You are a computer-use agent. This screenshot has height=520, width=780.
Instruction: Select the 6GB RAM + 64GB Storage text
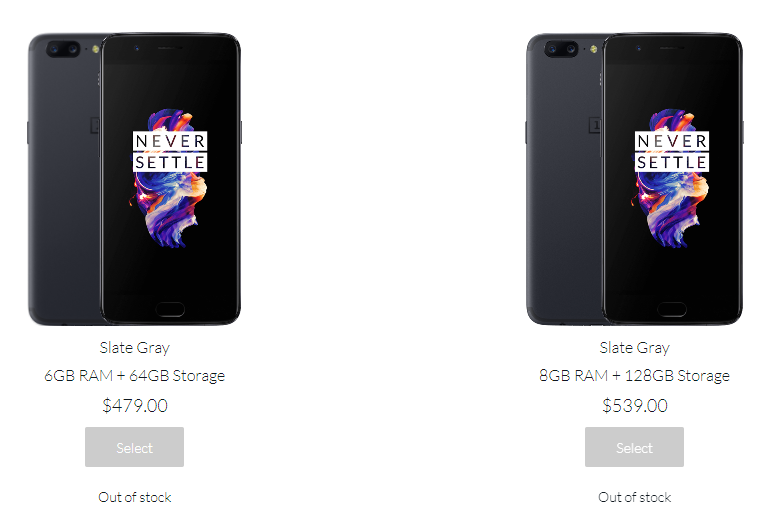pyautogui.click(x=134, y=376)
